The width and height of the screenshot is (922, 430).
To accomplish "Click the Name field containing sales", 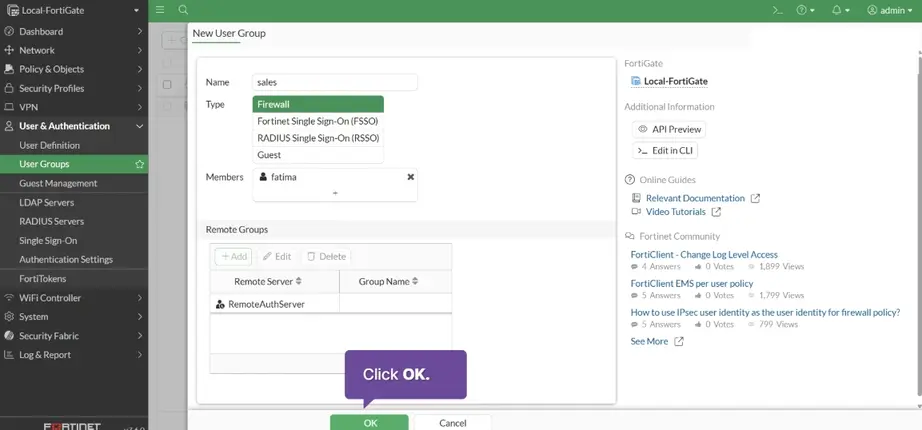I will 335,82.
